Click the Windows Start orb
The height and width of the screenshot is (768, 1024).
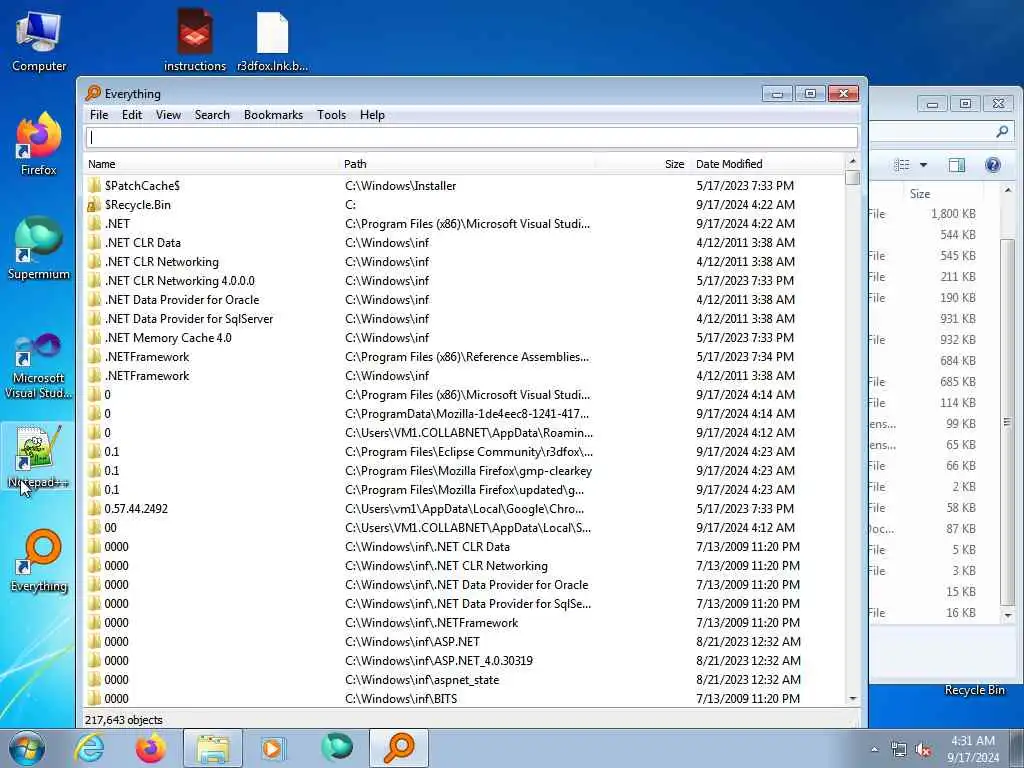[27, 748]
